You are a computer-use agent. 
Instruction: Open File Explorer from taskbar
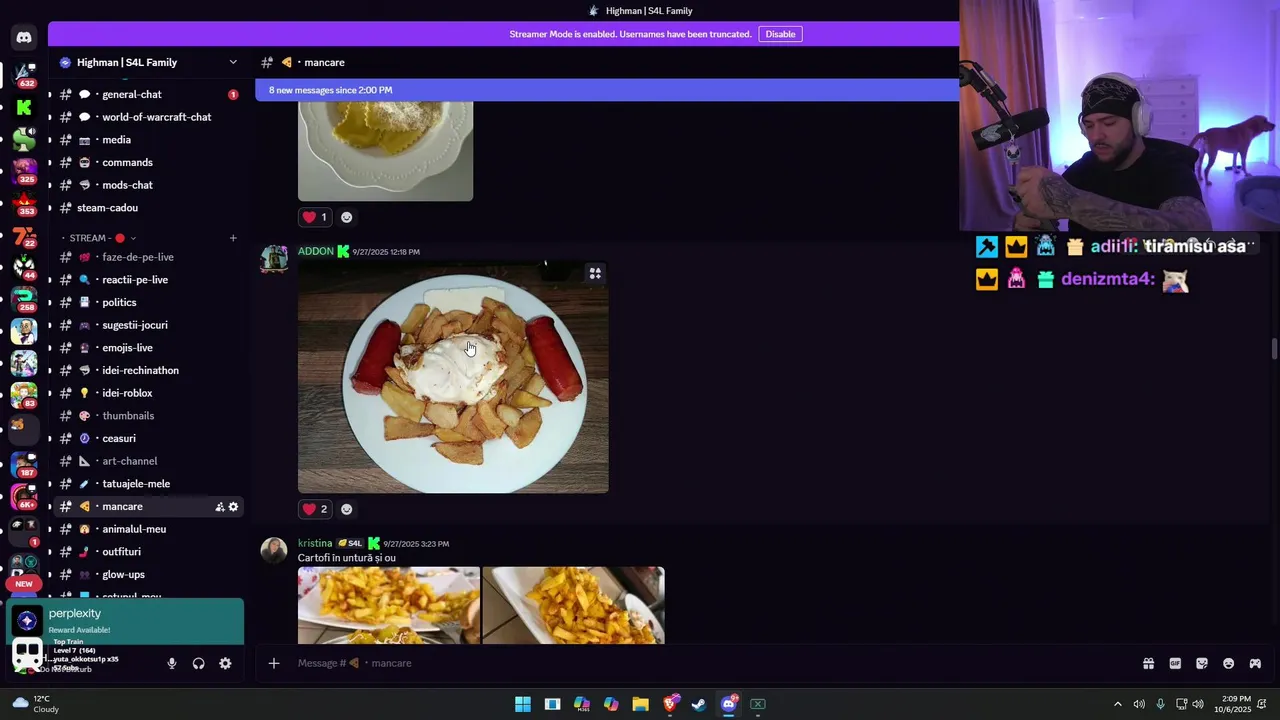pos(640,704)
